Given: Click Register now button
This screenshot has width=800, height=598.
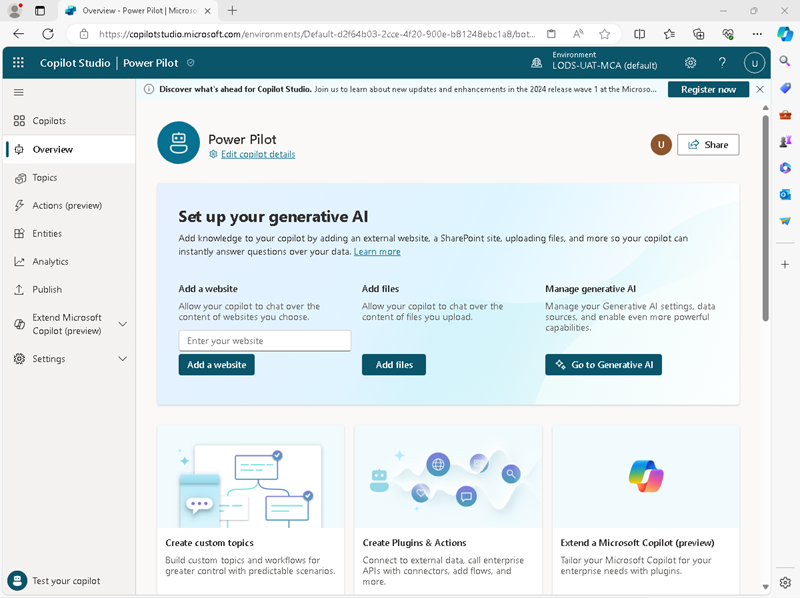Looking at the screenshot, I should tap(708, 89).
